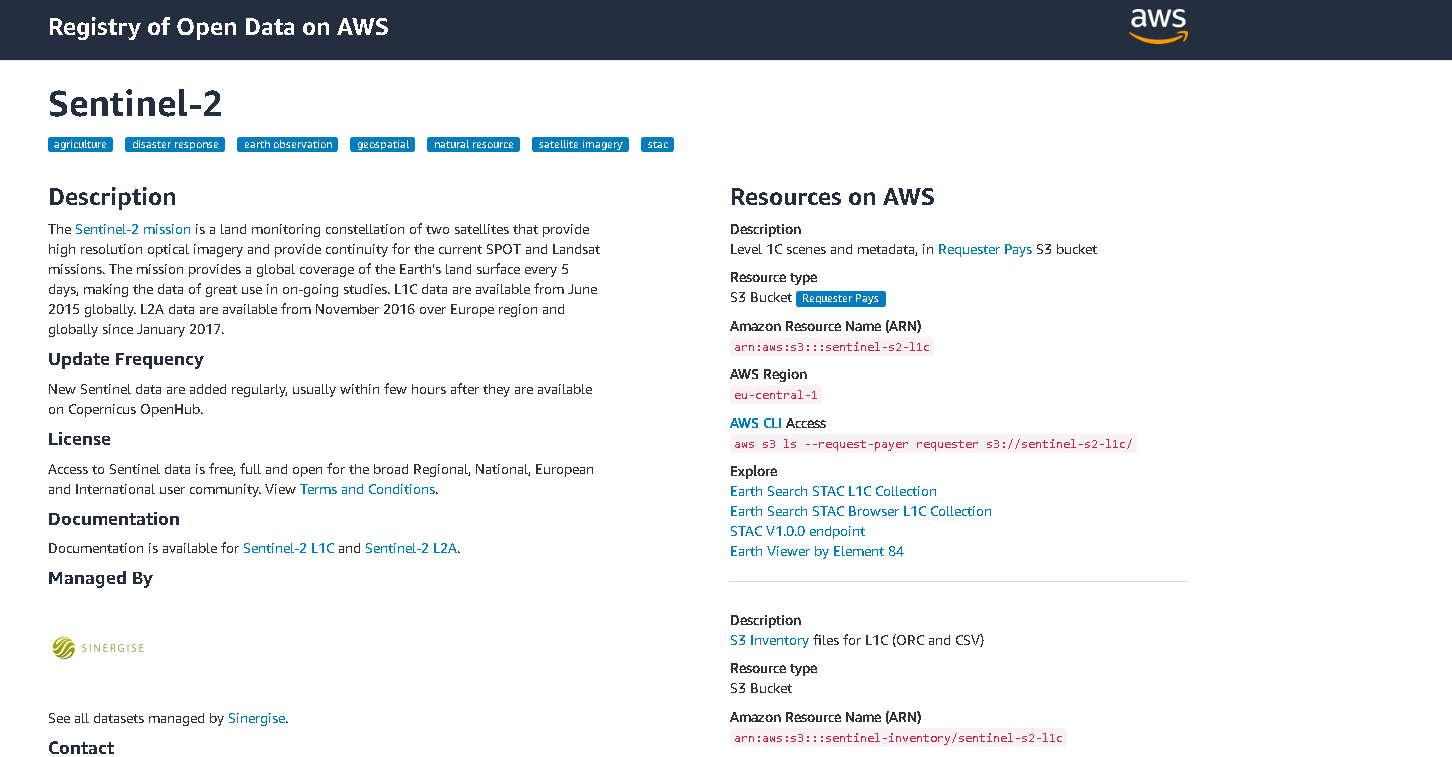Select the natural resource tag
The width and height of the screenshot is (1452, 757).
(473, 145)
